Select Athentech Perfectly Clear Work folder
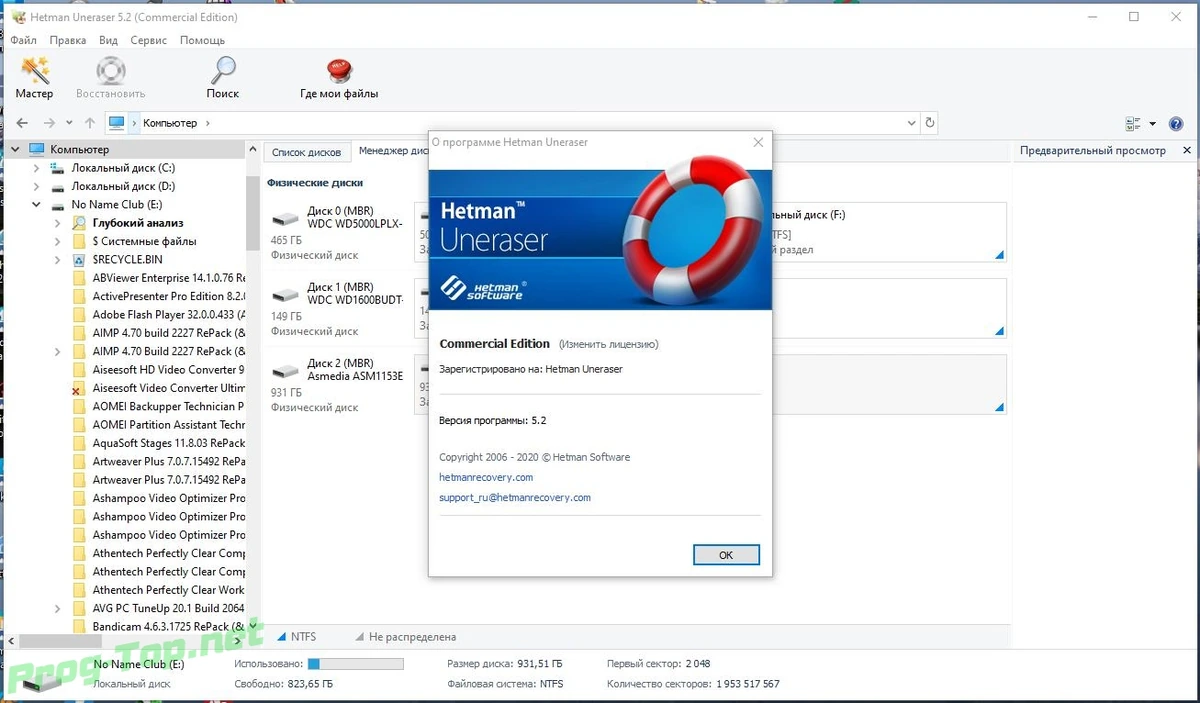The image size is (1200, 703). [169, 590]
